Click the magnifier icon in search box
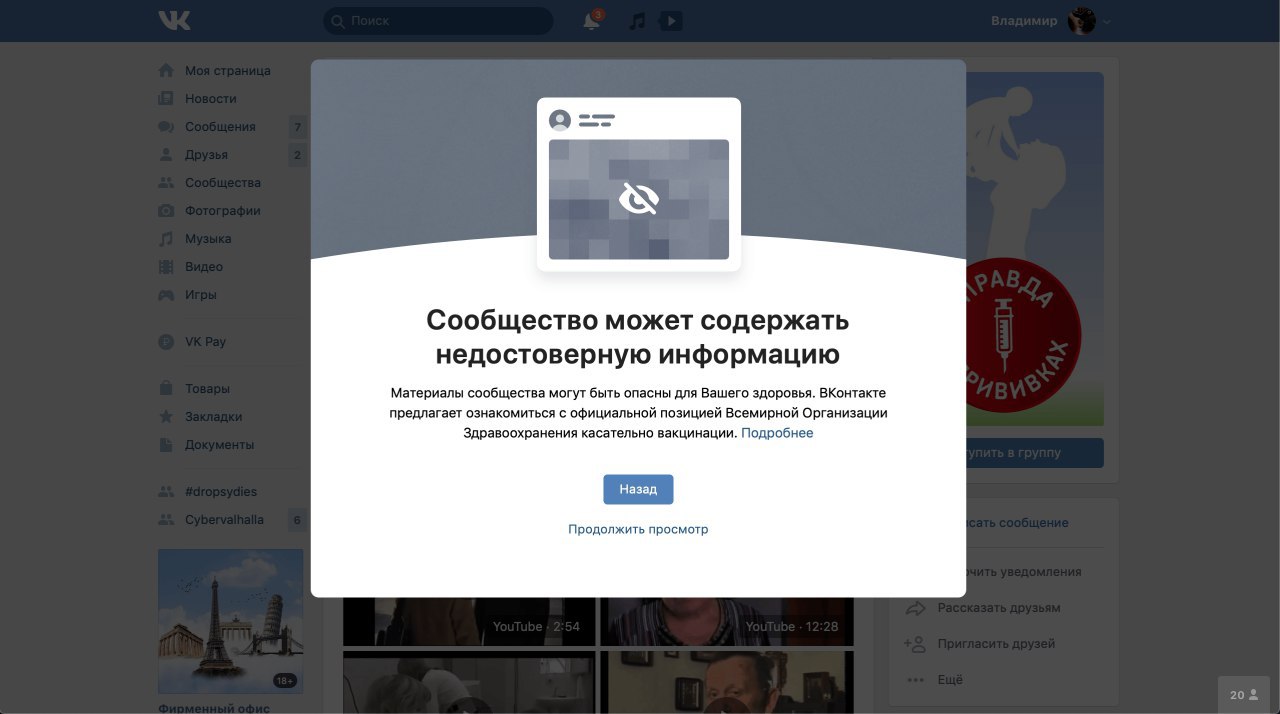Image resolution: width=1280 pixels, height=714 pixels. tap(337, 21)
